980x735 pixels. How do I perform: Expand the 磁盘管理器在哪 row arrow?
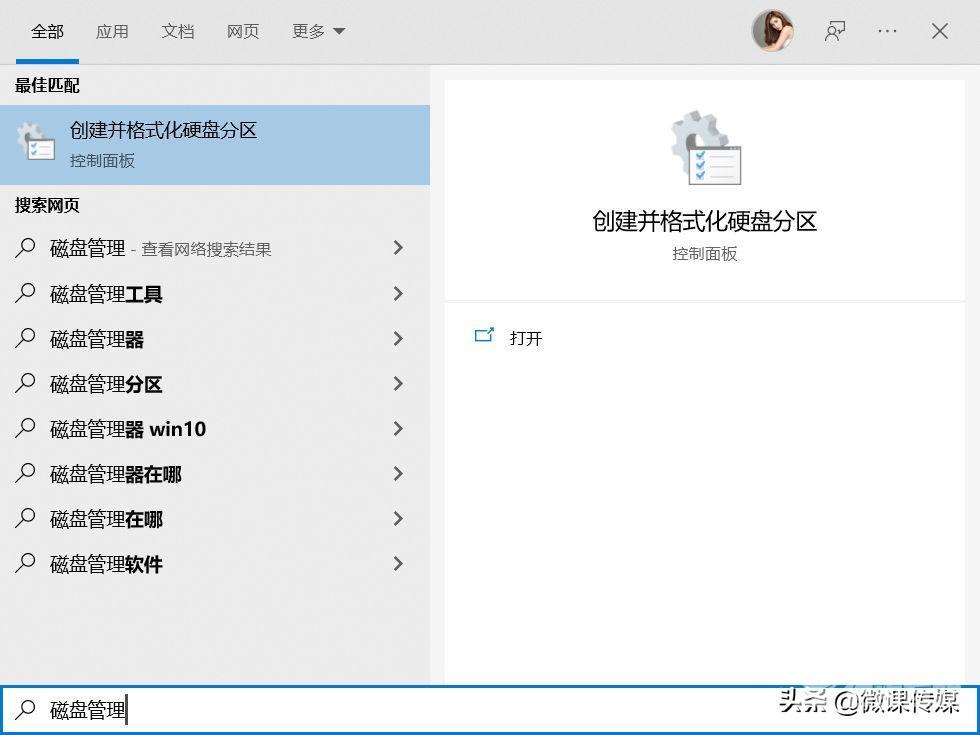(398, 473)
